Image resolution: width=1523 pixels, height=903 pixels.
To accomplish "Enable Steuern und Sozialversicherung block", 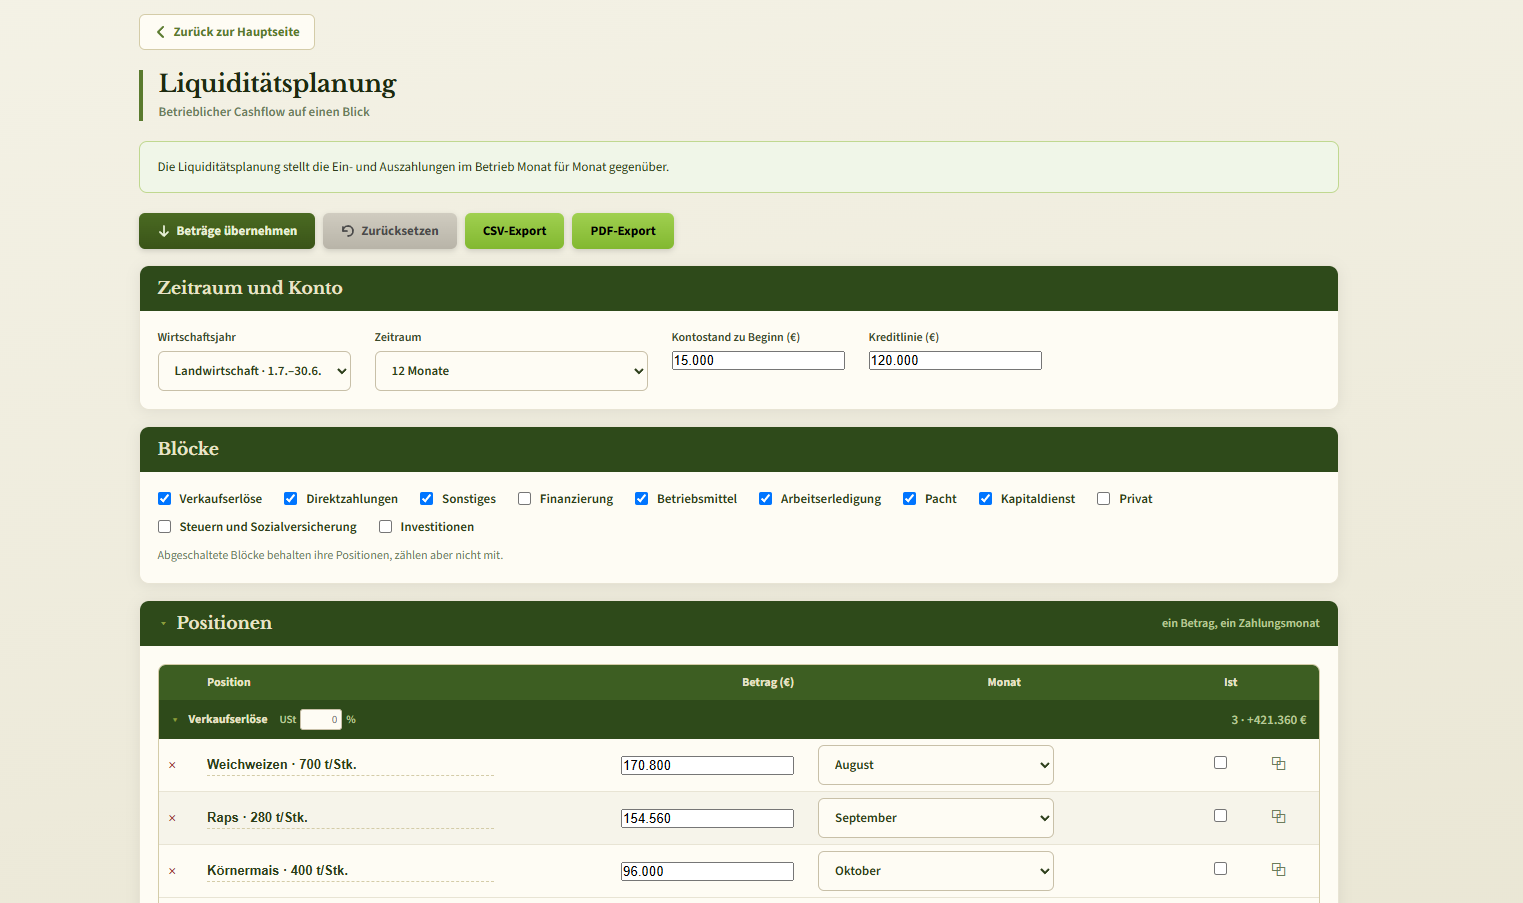I will [x=164, y=527].
